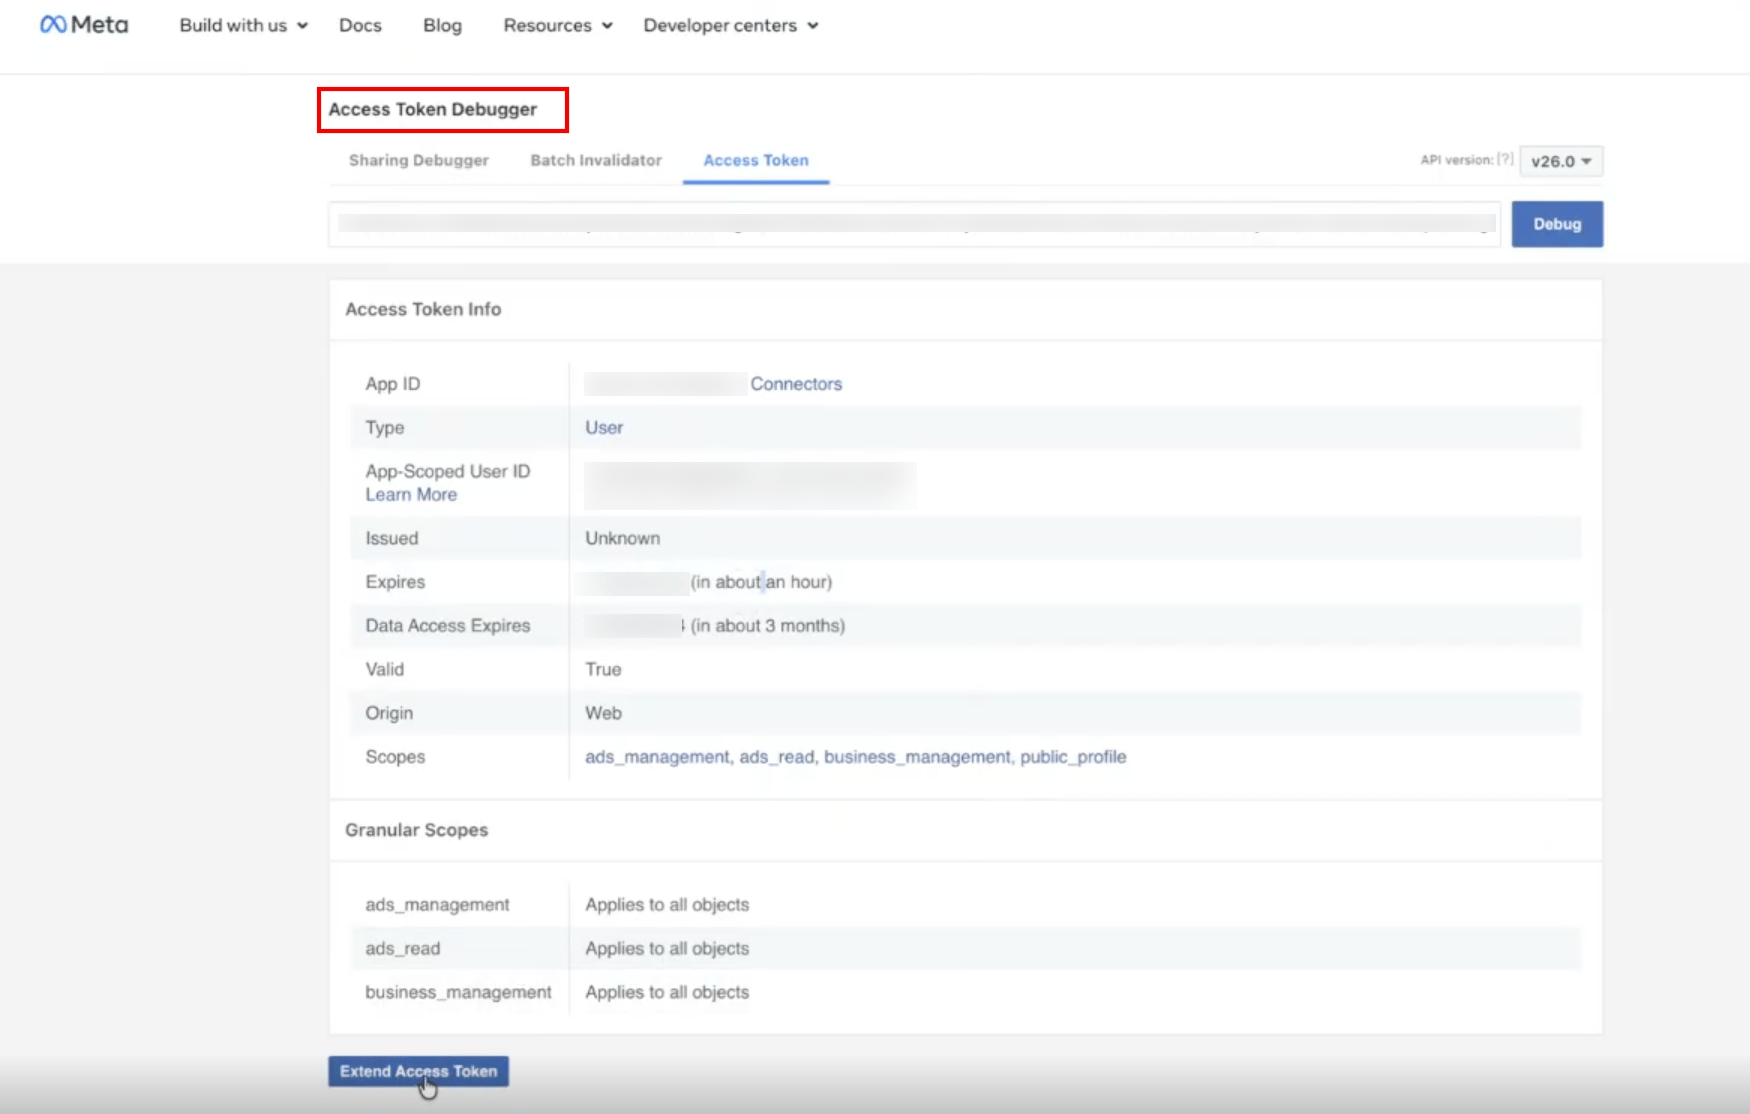The width and height of the screenshot is (1750, 1114).
Task: Click the '(in about an hour)' expiry text
Action: 761,582
